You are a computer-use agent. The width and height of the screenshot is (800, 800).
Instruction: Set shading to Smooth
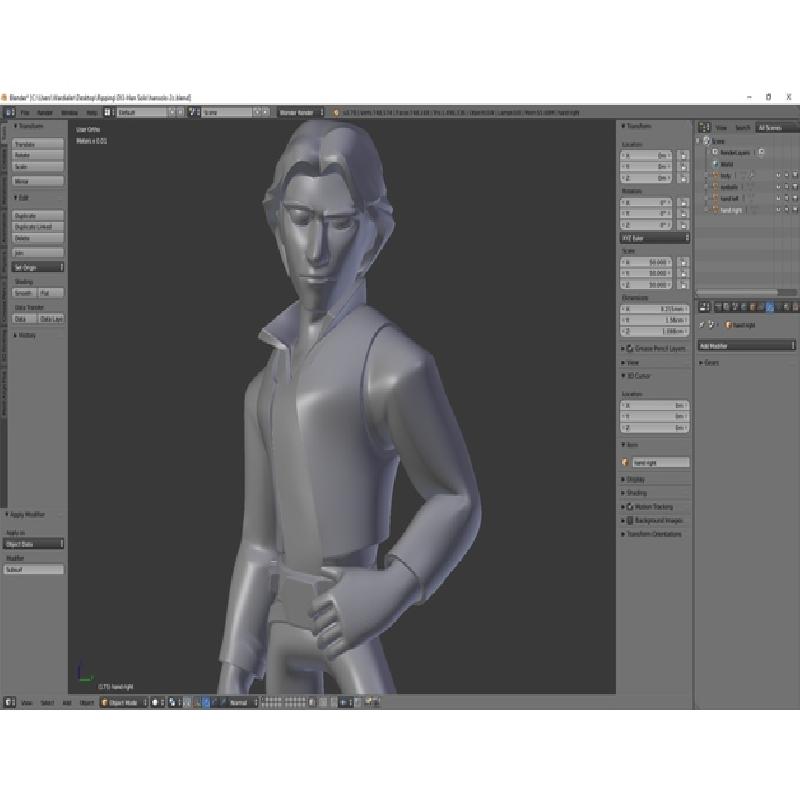(x=24, y=293)
